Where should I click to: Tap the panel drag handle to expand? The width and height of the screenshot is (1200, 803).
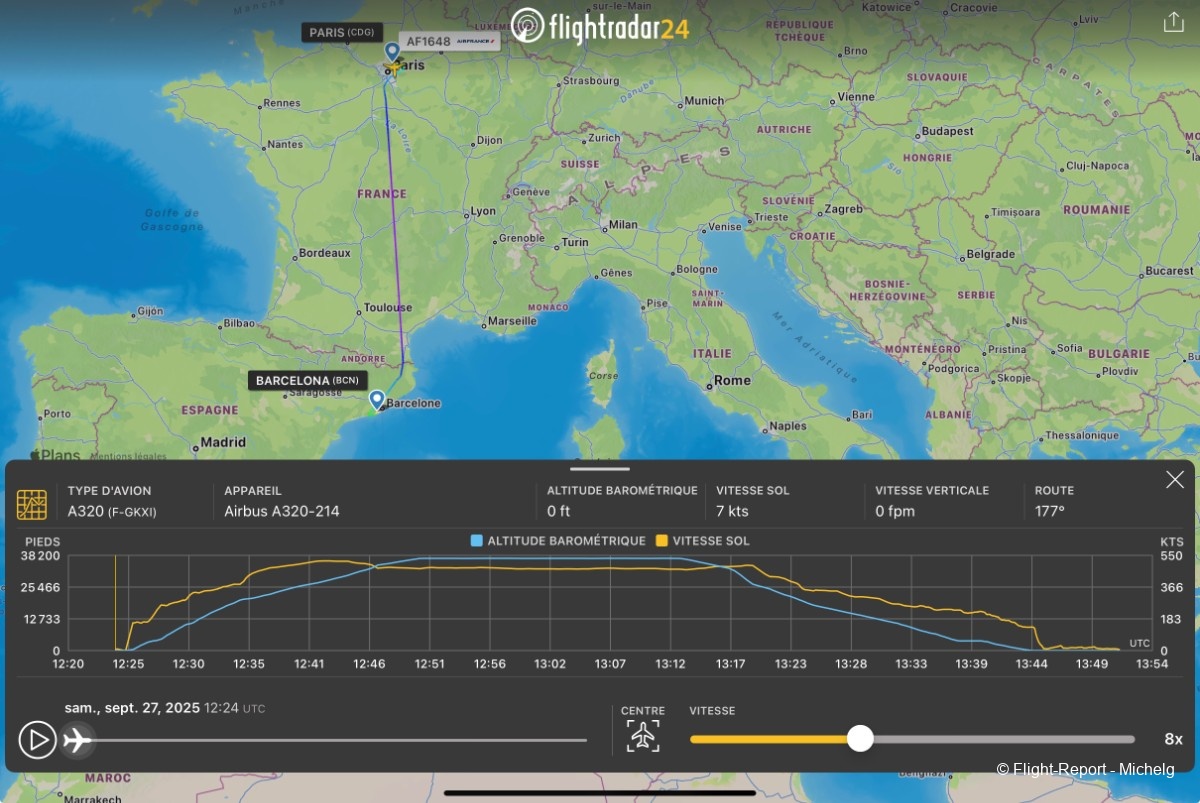(x=600, y=468)
